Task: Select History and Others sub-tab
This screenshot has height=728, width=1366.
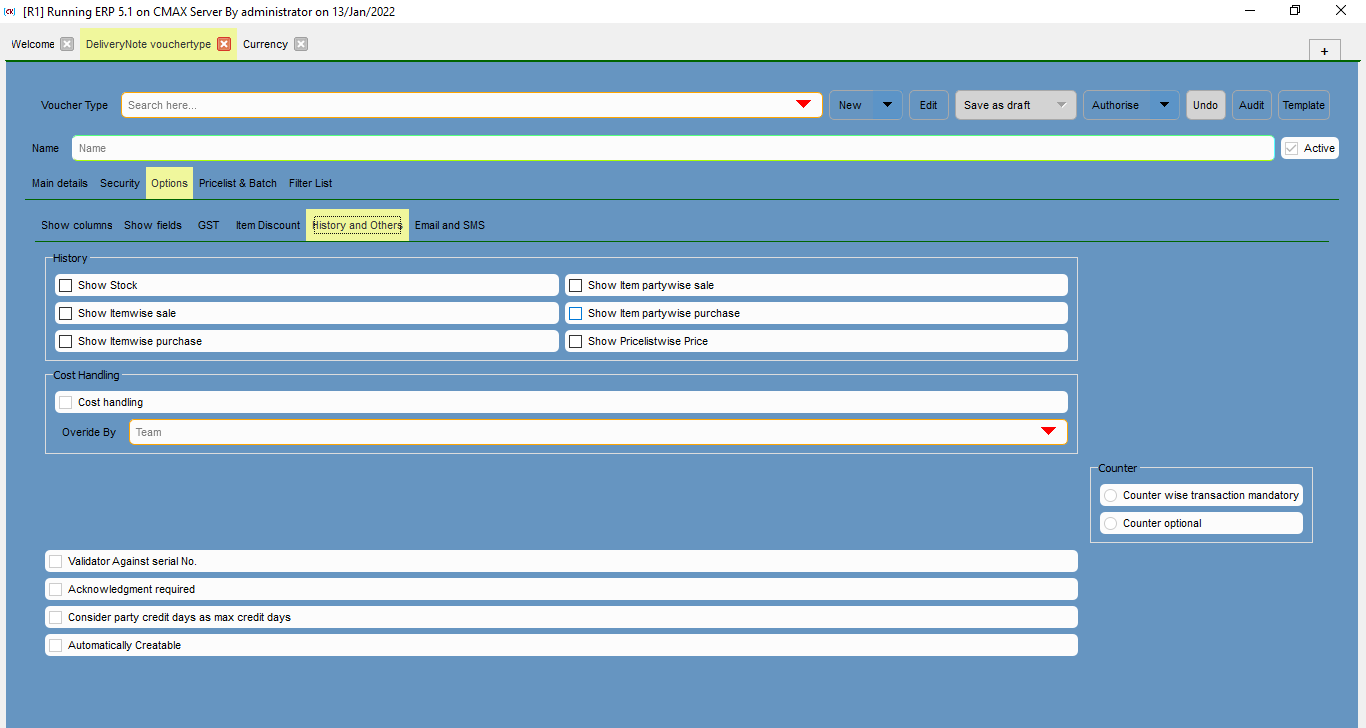Action: click(357, 225)
